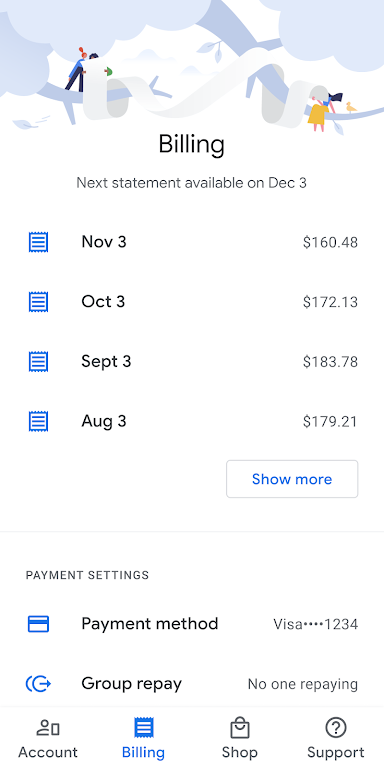Tap the Support question mark icon
The image size is (384, 768).
point(336,728)
